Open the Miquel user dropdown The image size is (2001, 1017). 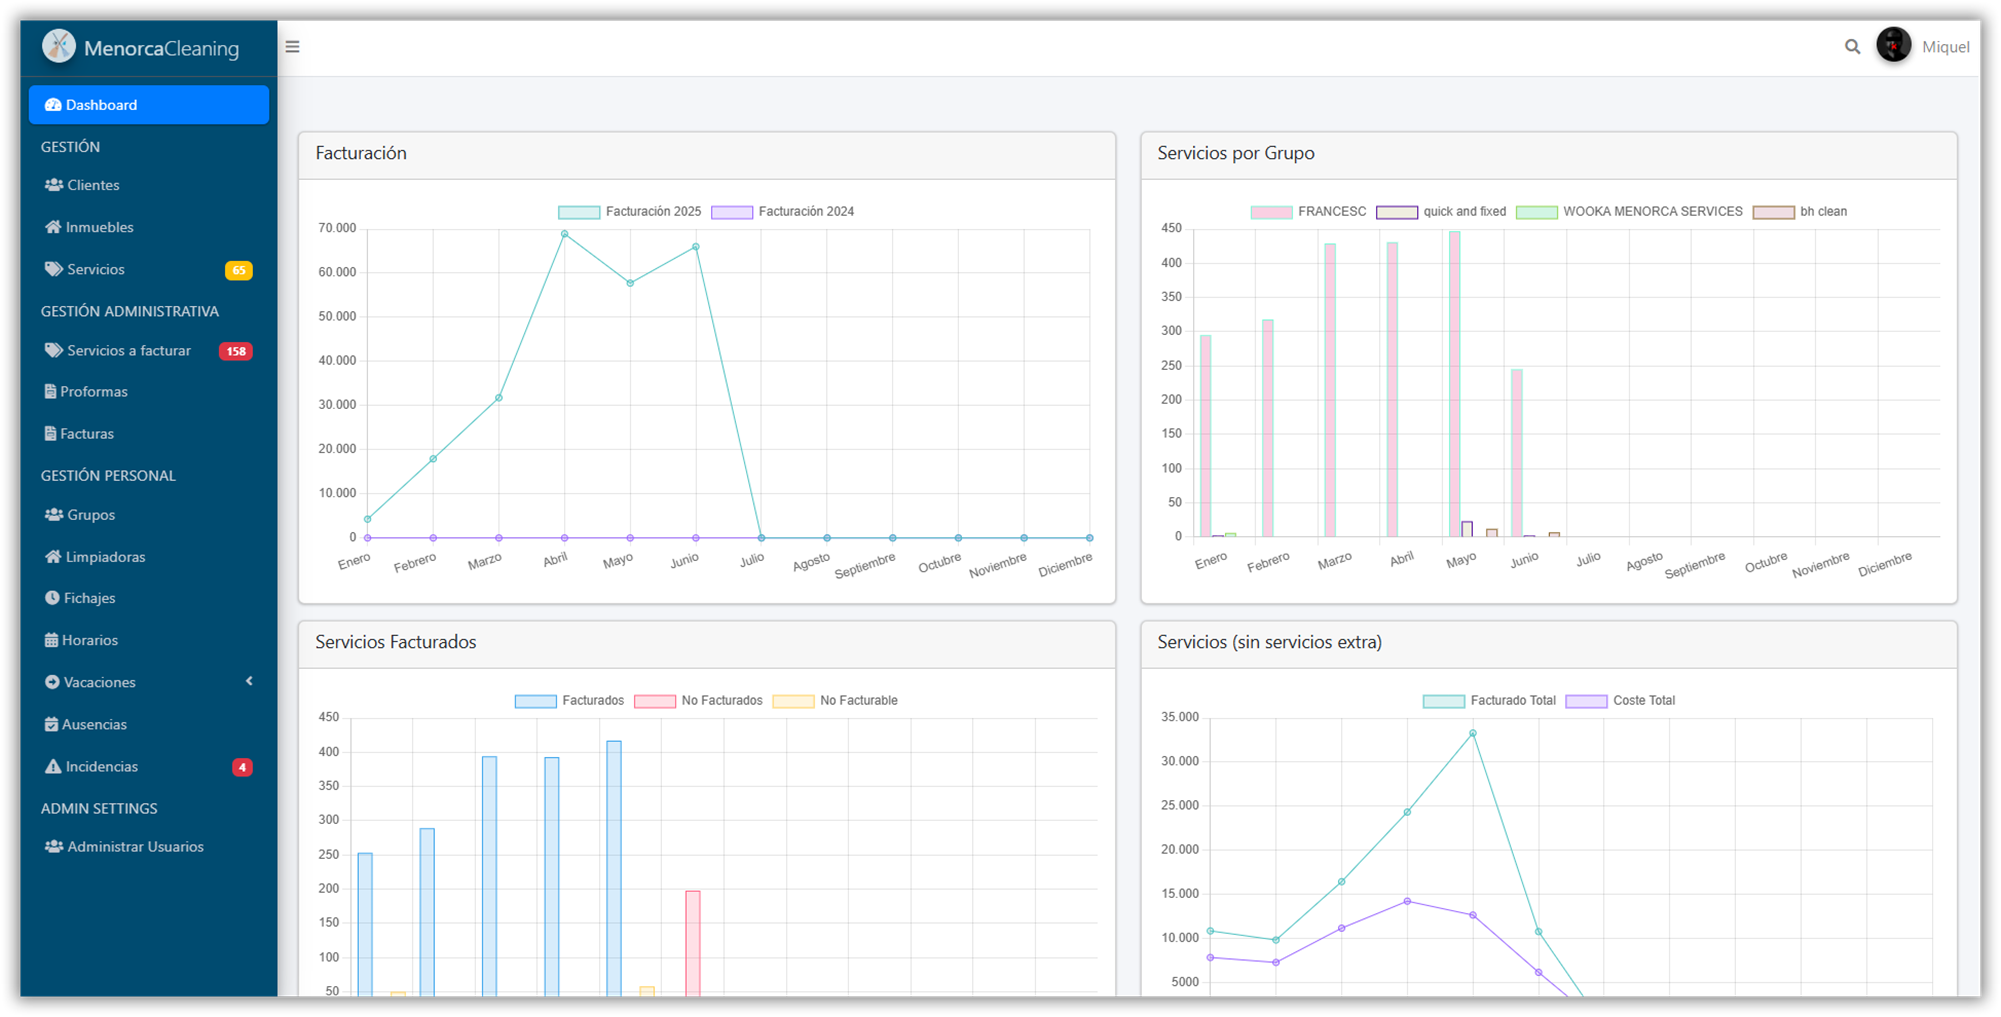(1945, 47)
